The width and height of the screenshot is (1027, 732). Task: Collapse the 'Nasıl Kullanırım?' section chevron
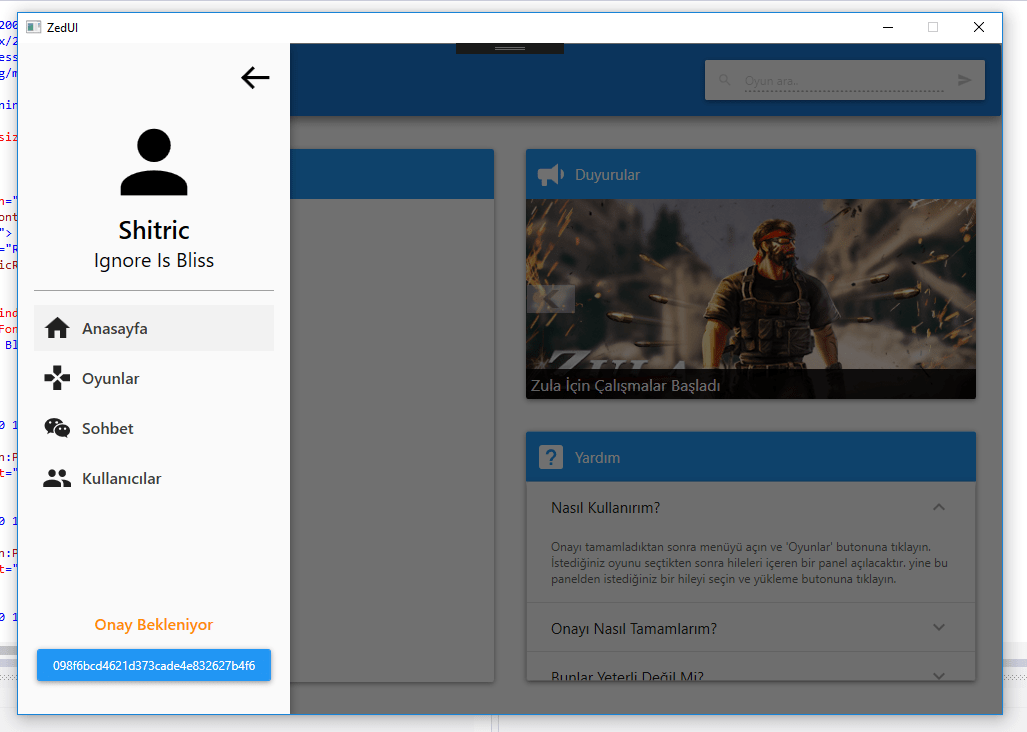[939, 507]
